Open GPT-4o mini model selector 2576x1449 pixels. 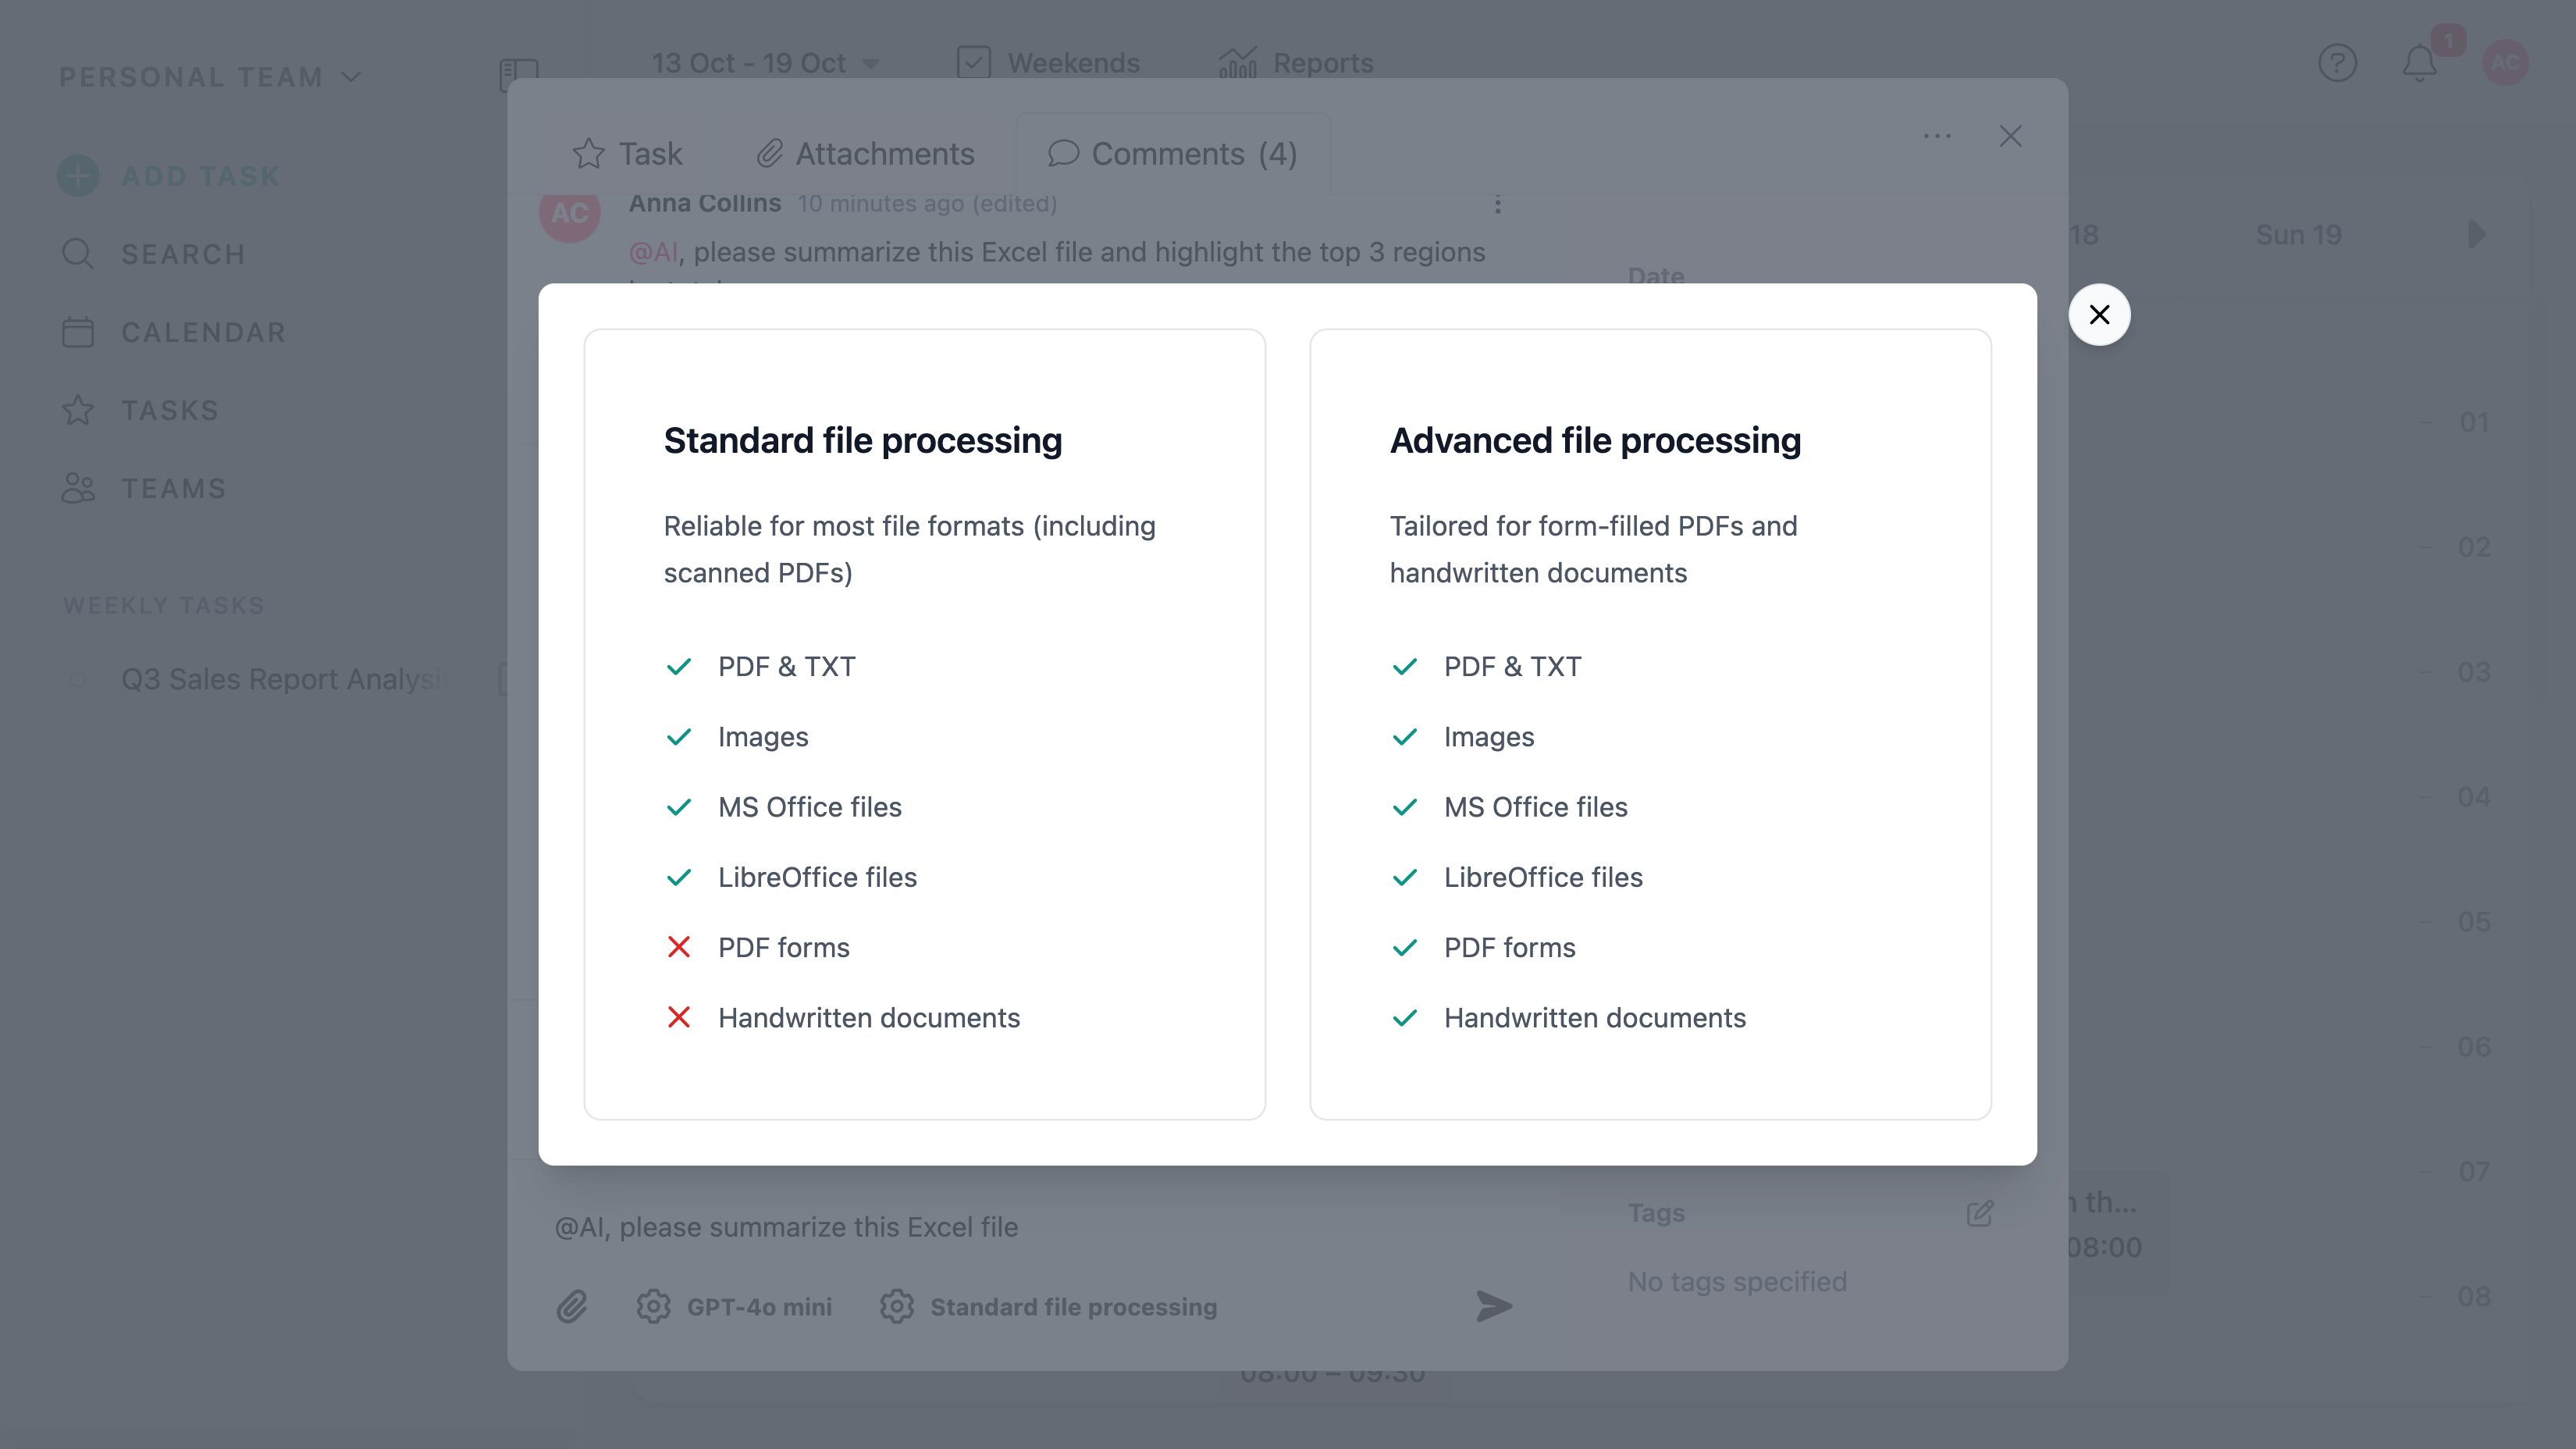coord(734,1306)
